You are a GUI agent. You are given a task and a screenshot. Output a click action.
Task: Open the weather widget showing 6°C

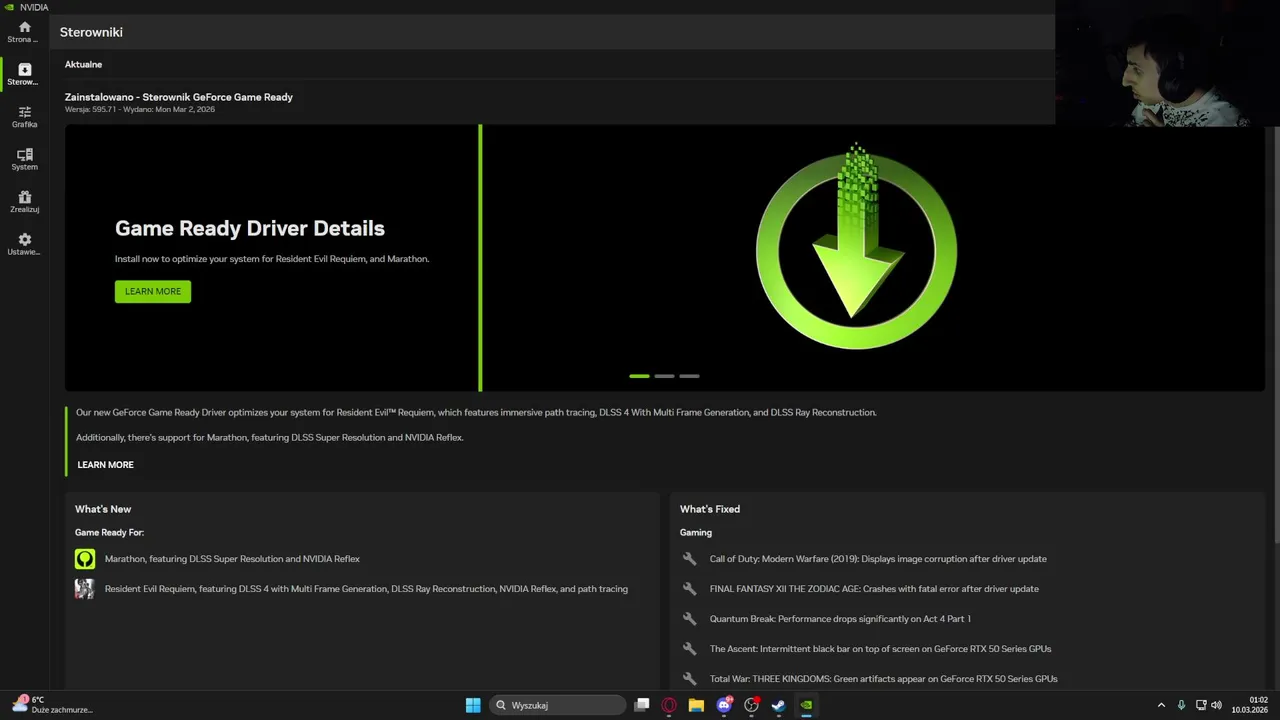pyautogui.click(x=52, y=705)
